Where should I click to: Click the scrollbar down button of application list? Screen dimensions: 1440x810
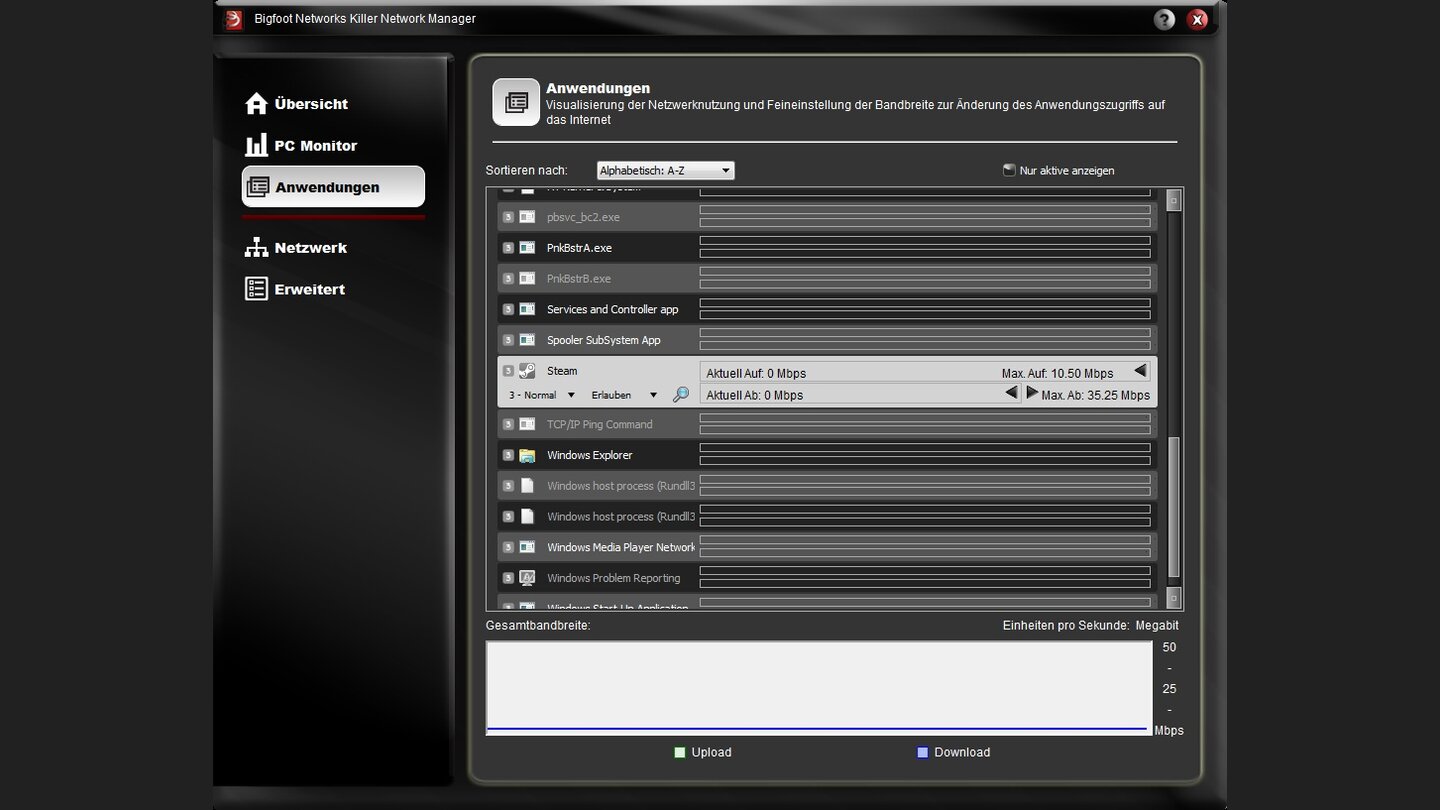(x=1174, y=598)
